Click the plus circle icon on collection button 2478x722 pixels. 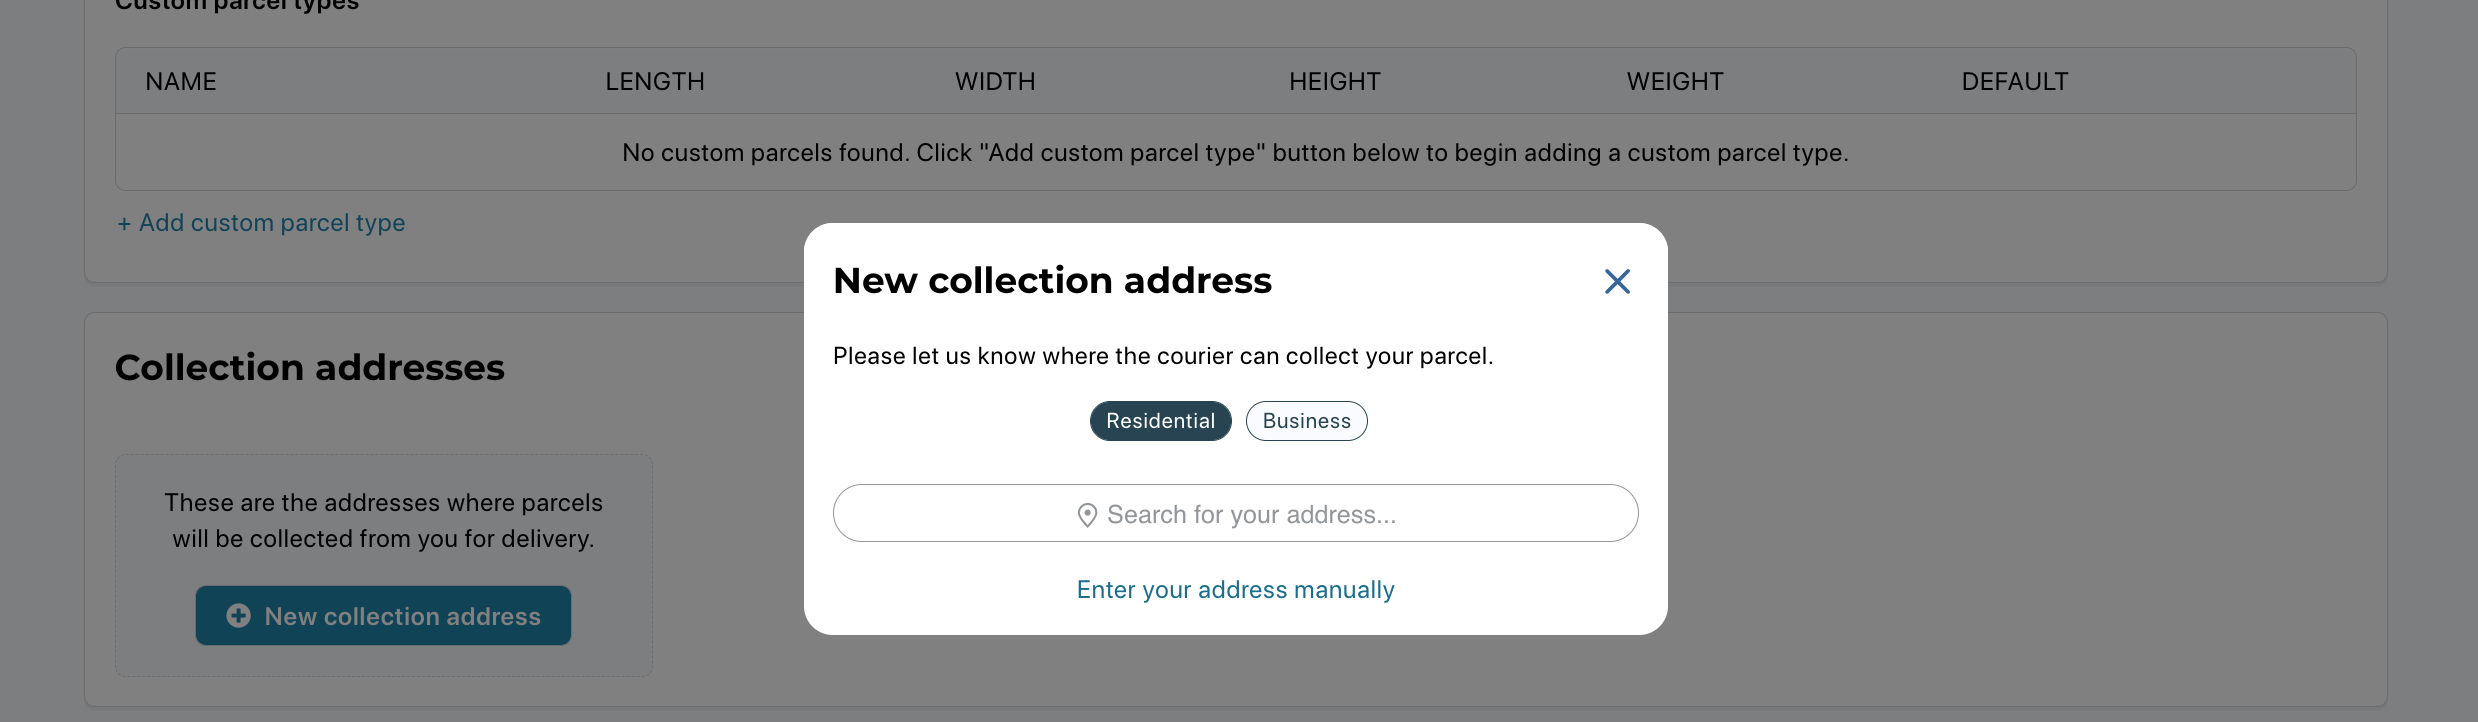pyautogui.click(x=238, y=616)
